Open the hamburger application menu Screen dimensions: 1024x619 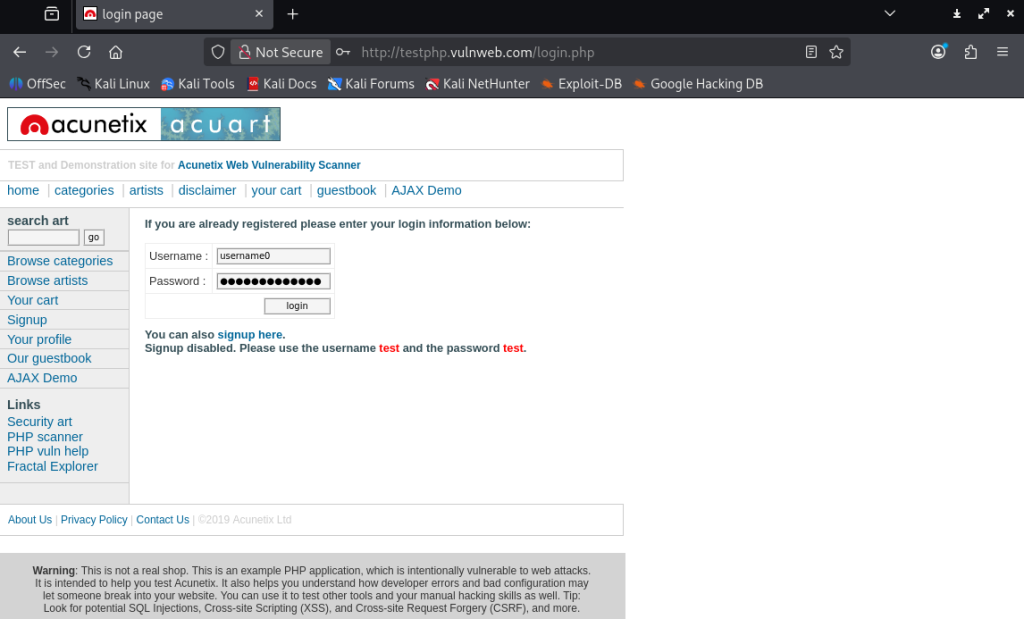tap(1002, 52)
